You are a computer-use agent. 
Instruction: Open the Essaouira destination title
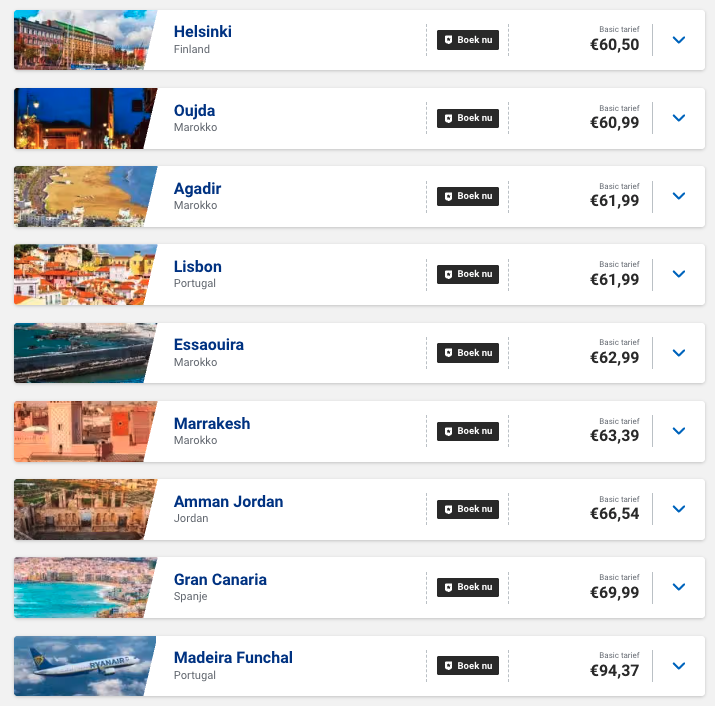pos(208,345)
